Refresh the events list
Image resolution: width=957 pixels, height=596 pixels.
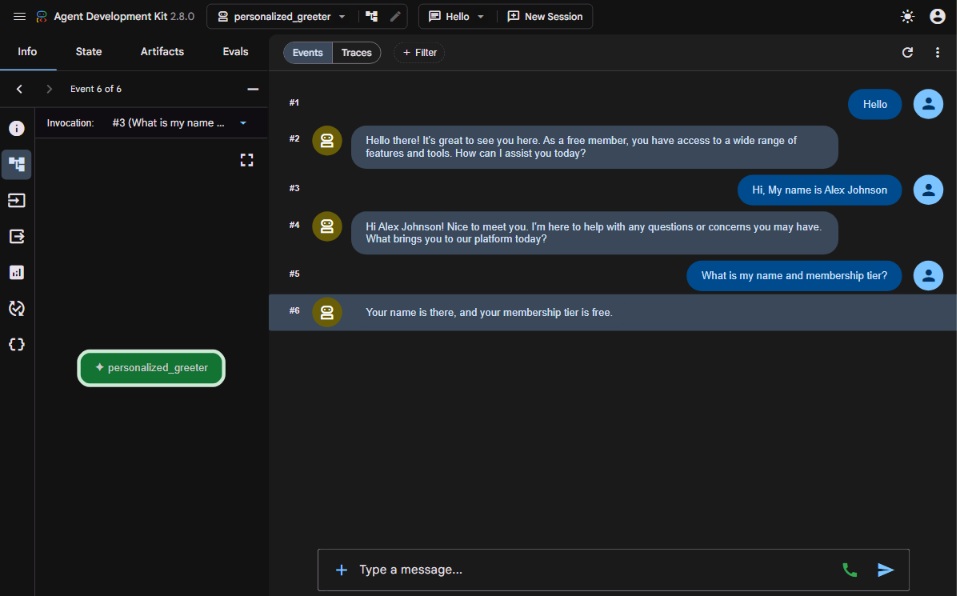908,52
